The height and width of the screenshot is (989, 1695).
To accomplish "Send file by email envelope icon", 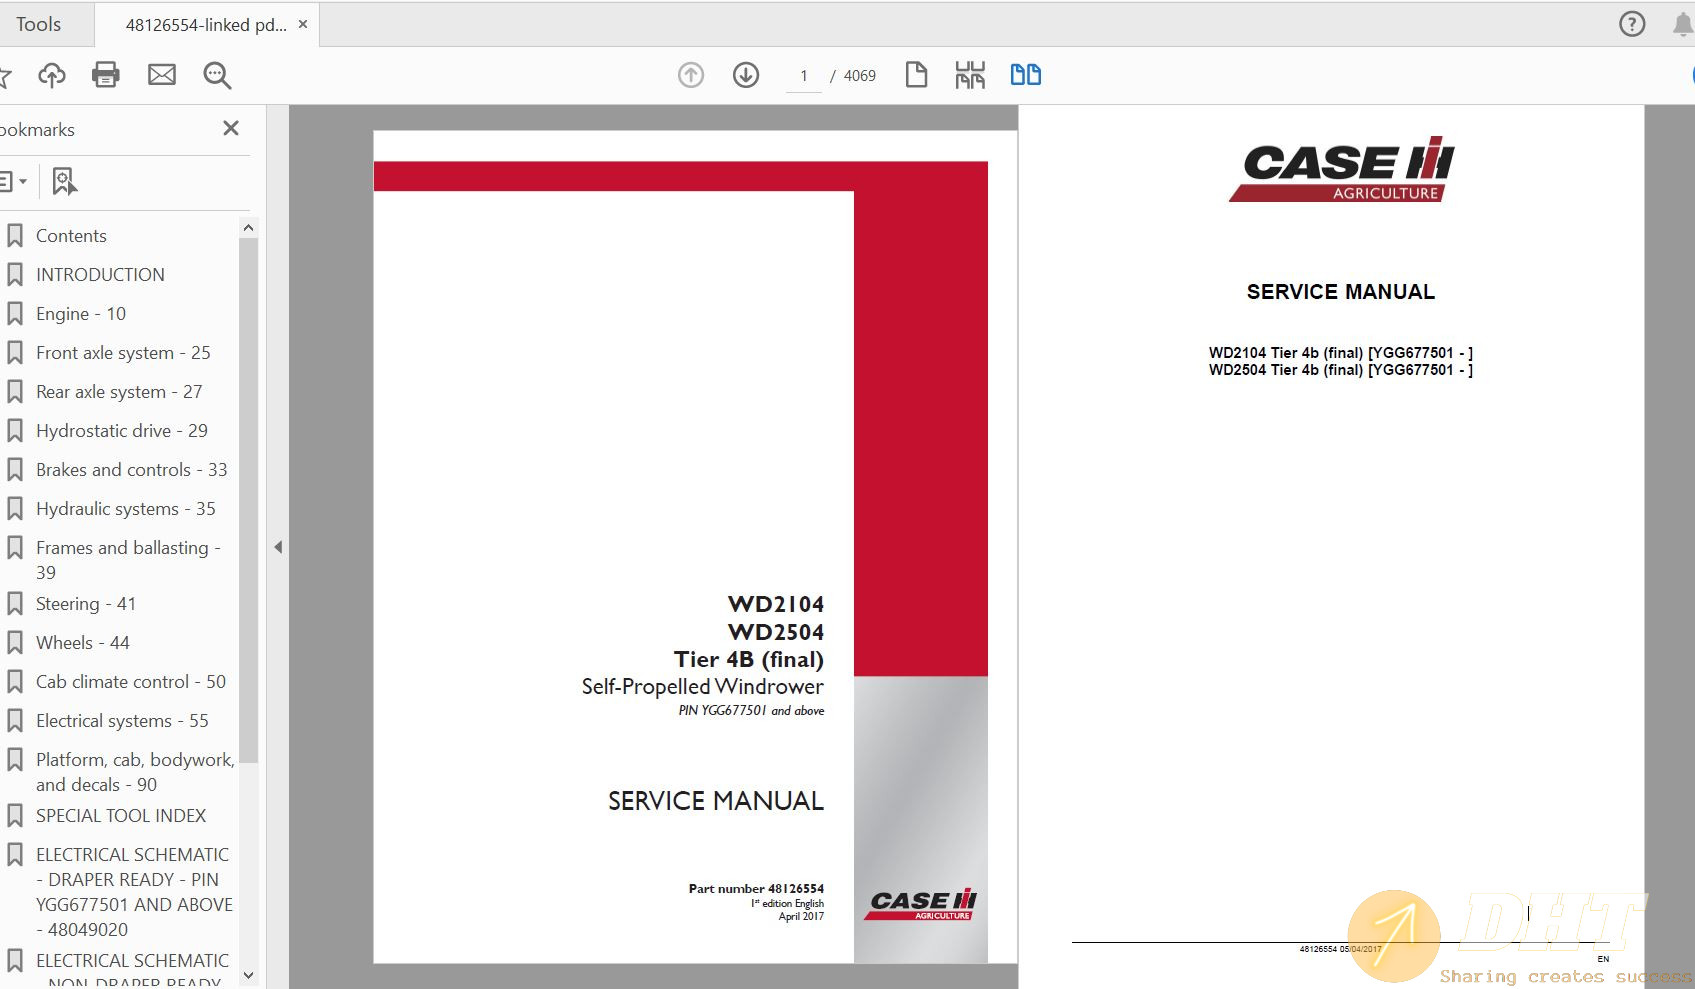I will [162, 75].
